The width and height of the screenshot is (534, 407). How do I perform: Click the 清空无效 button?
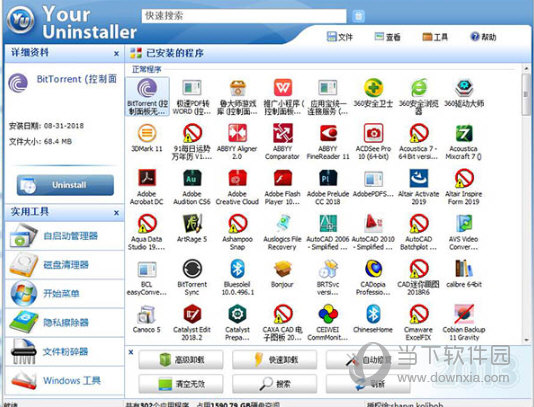click(181, 384)
